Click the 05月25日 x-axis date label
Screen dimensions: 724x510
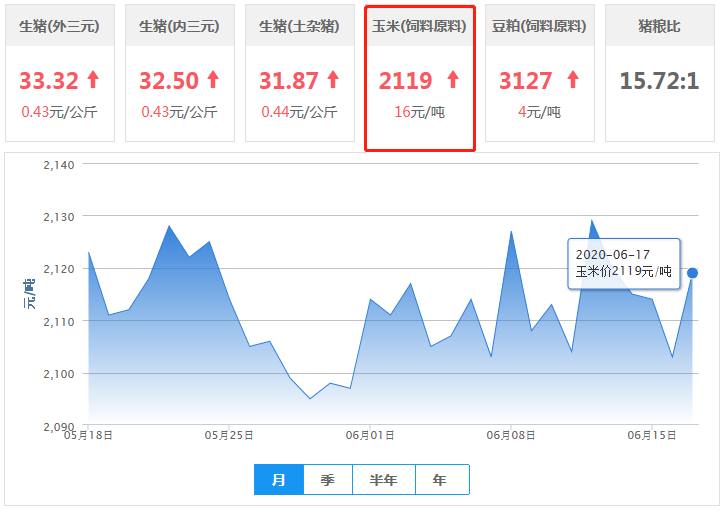click(229, 435)
